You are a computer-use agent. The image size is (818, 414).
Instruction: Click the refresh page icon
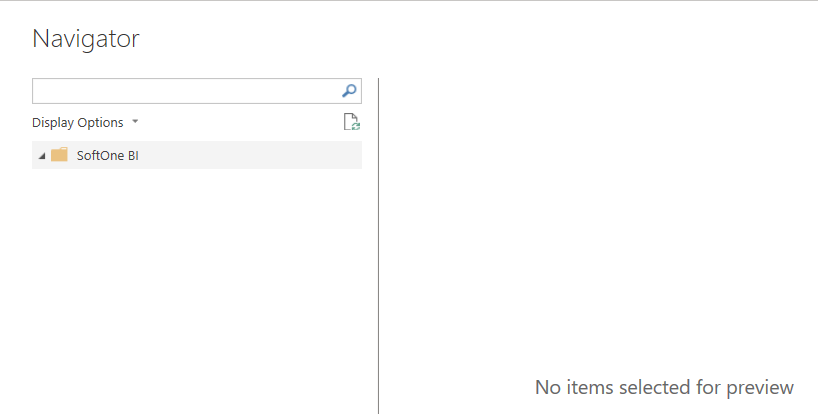[351, 122]
